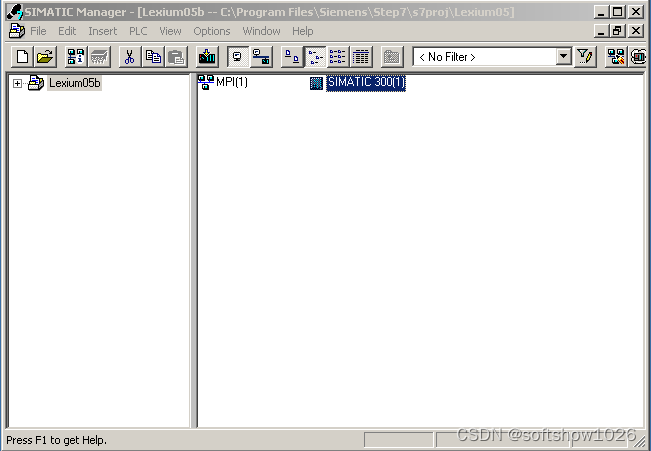Select the SIMATIC 300(1) station label
Viewport: 651px width, 451px height.
click(366, 82)
